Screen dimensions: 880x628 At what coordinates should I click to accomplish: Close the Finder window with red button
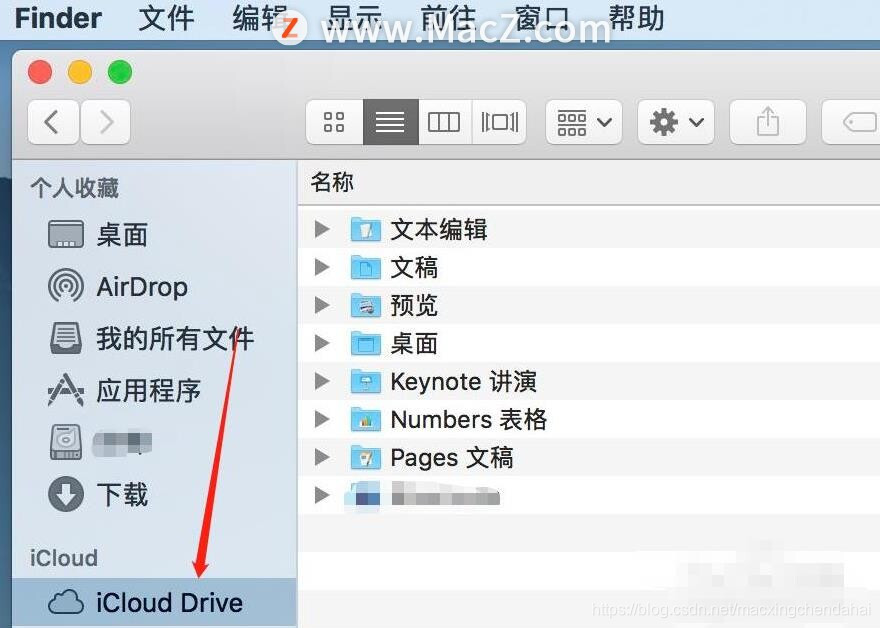40,72
